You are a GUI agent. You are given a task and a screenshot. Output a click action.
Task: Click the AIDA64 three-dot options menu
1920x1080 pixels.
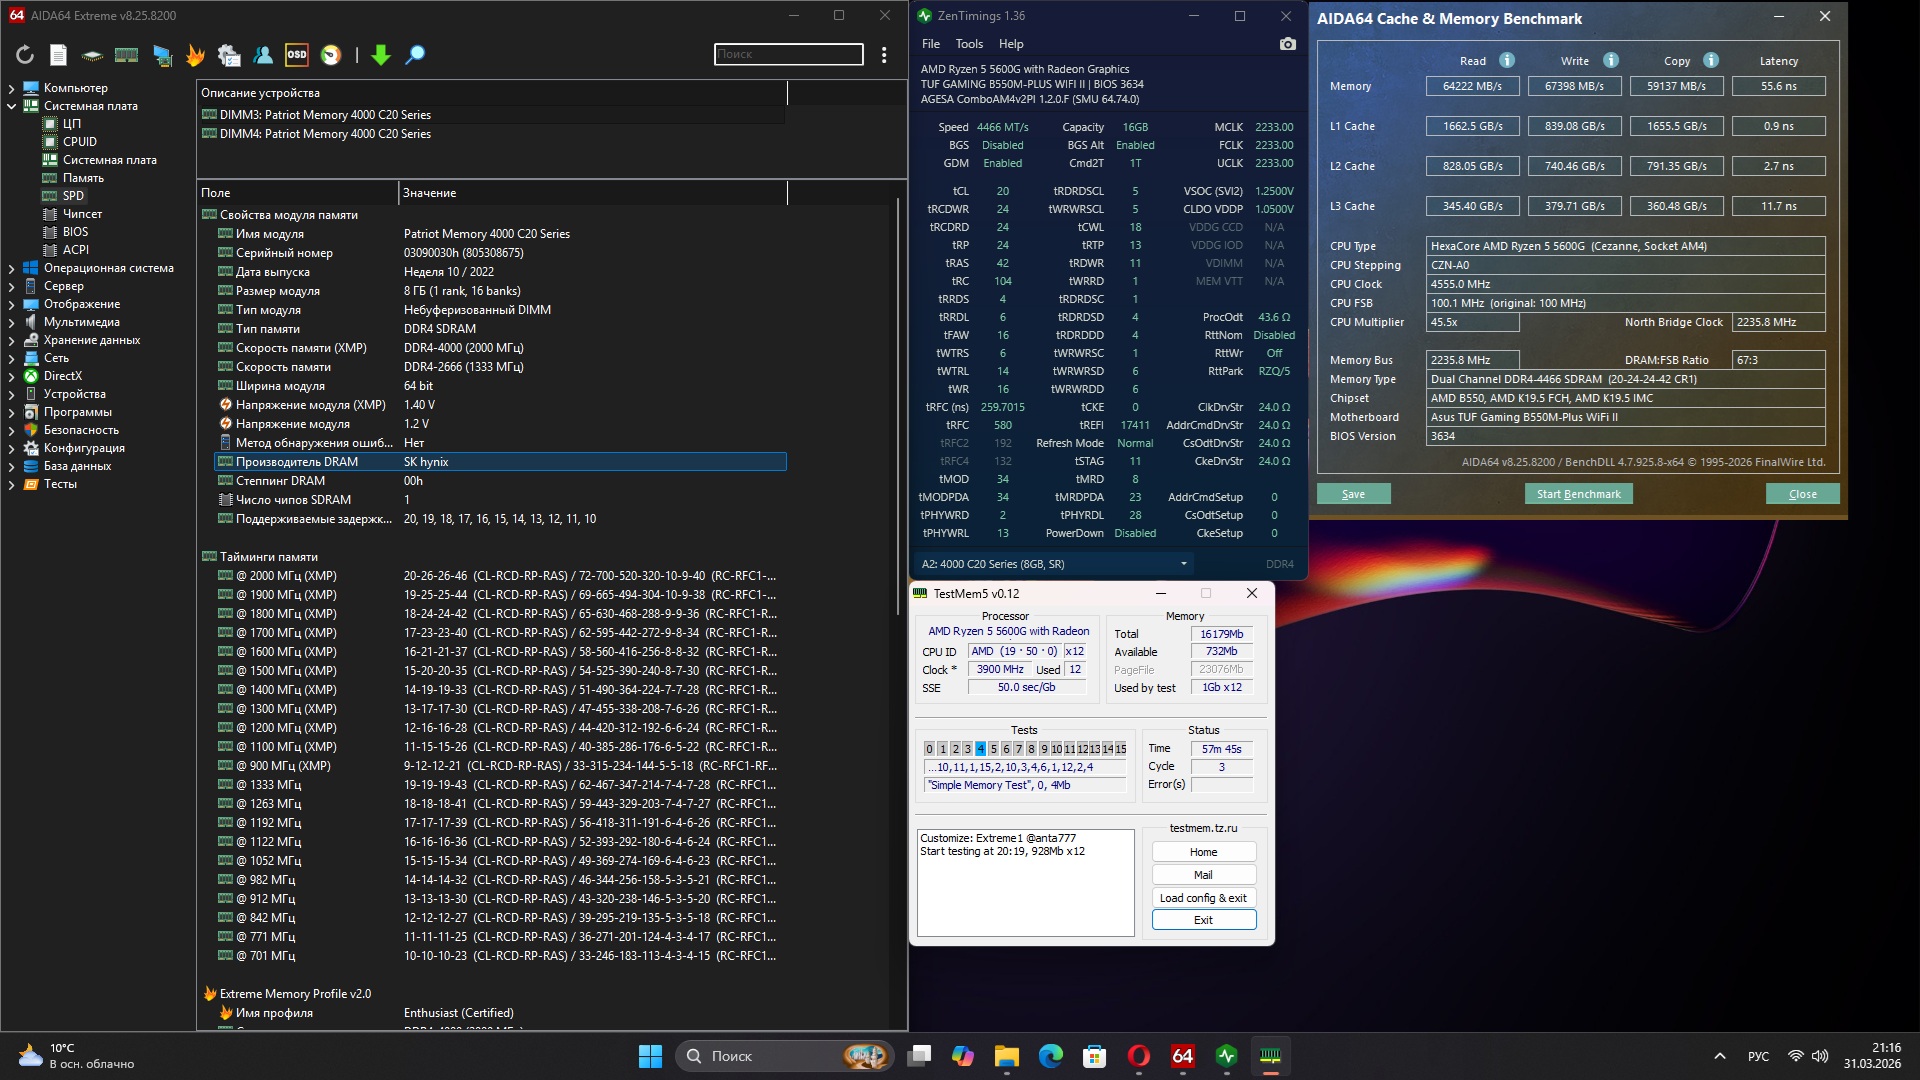[x=884, y=55]
